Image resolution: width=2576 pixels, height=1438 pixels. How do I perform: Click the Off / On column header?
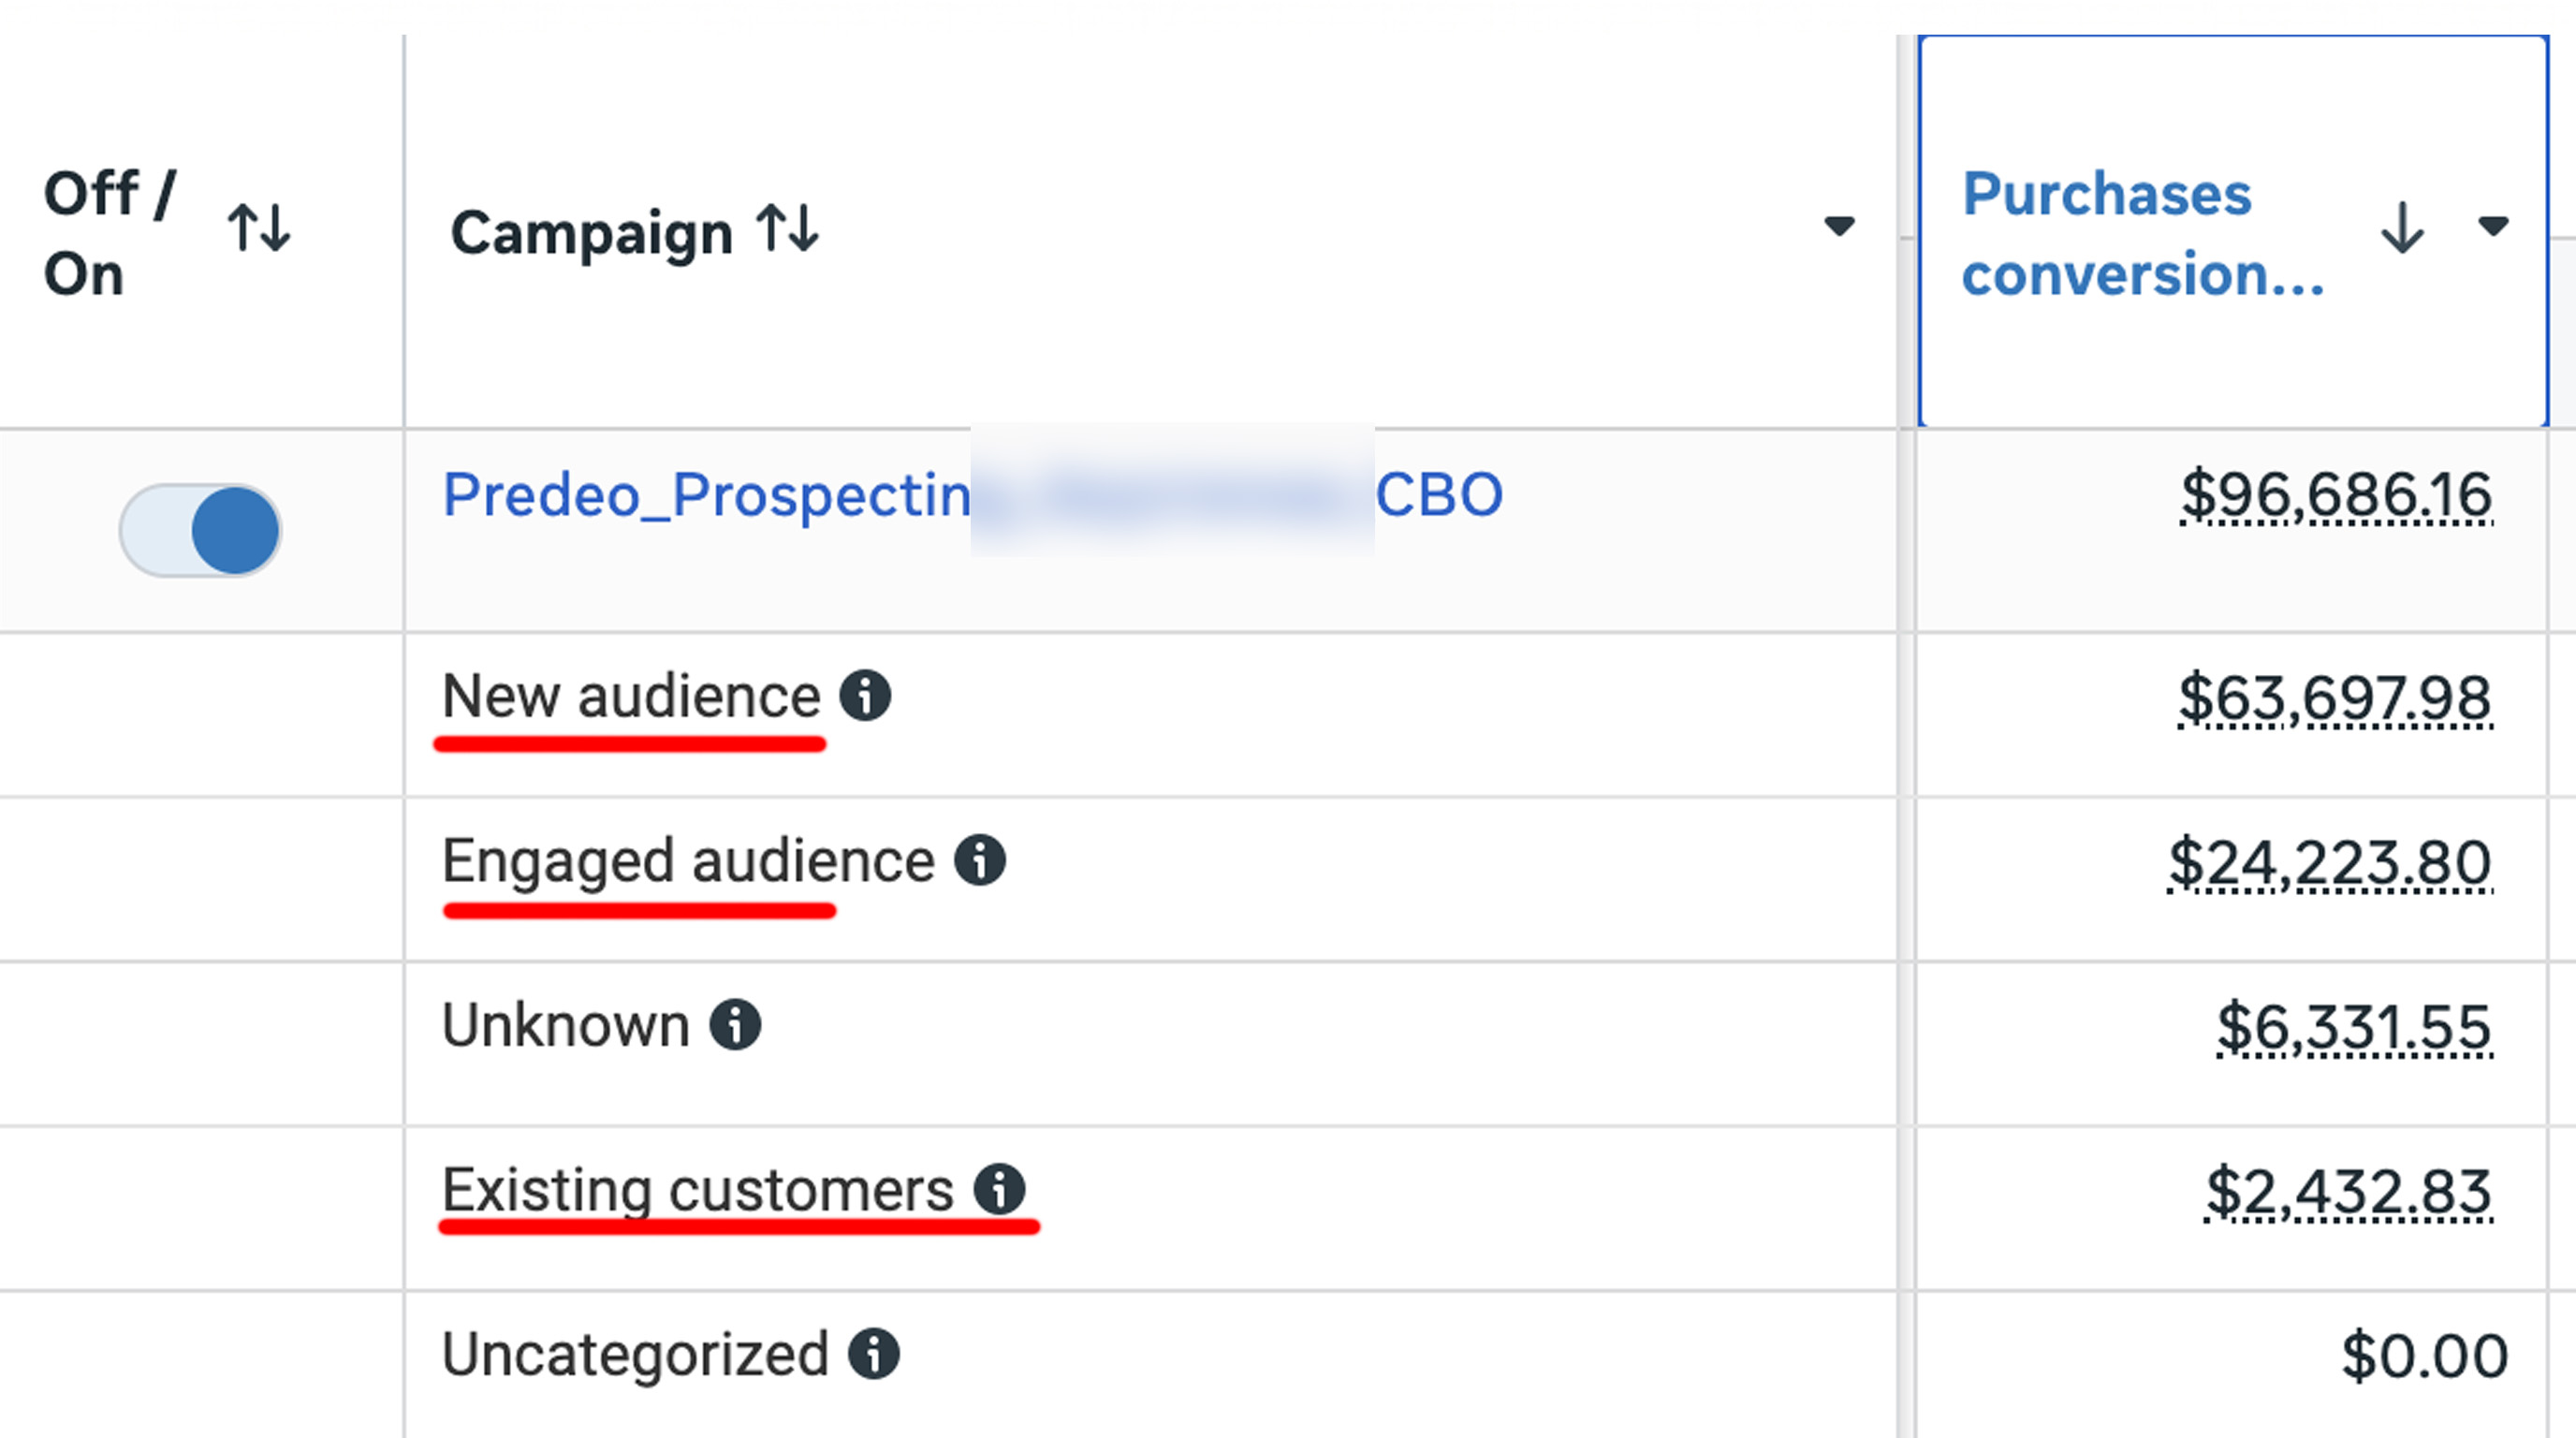[x=110, y=233]
